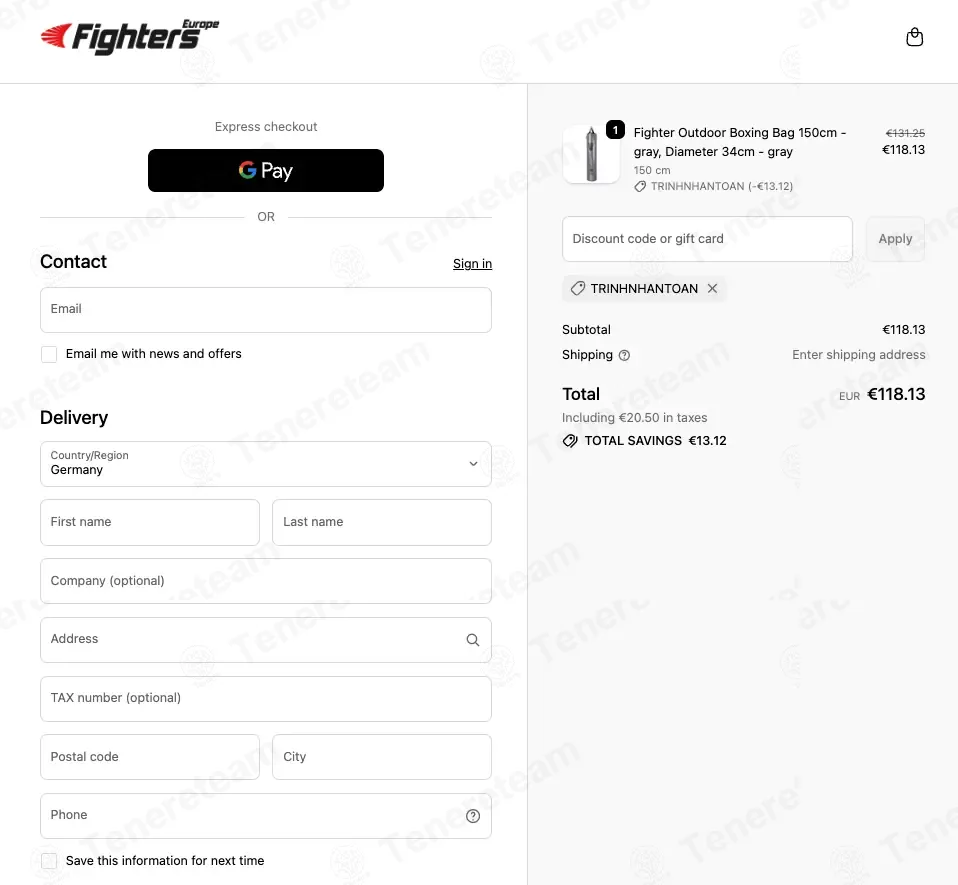
Task: Focus the Email input field
Action: coord(266,310)
